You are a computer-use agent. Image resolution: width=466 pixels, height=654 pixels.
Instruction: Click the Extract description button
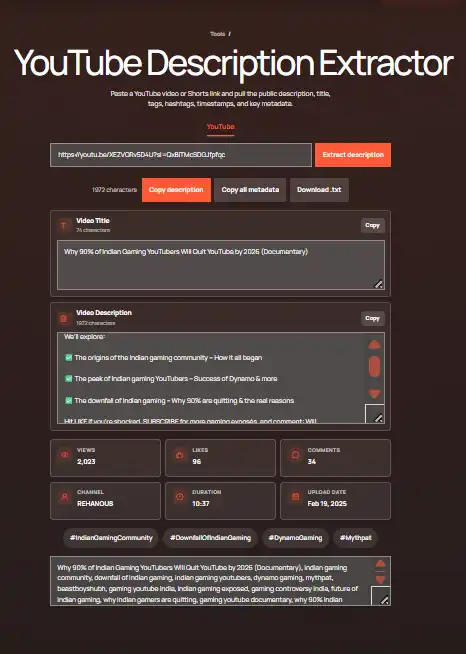(353, 155)
